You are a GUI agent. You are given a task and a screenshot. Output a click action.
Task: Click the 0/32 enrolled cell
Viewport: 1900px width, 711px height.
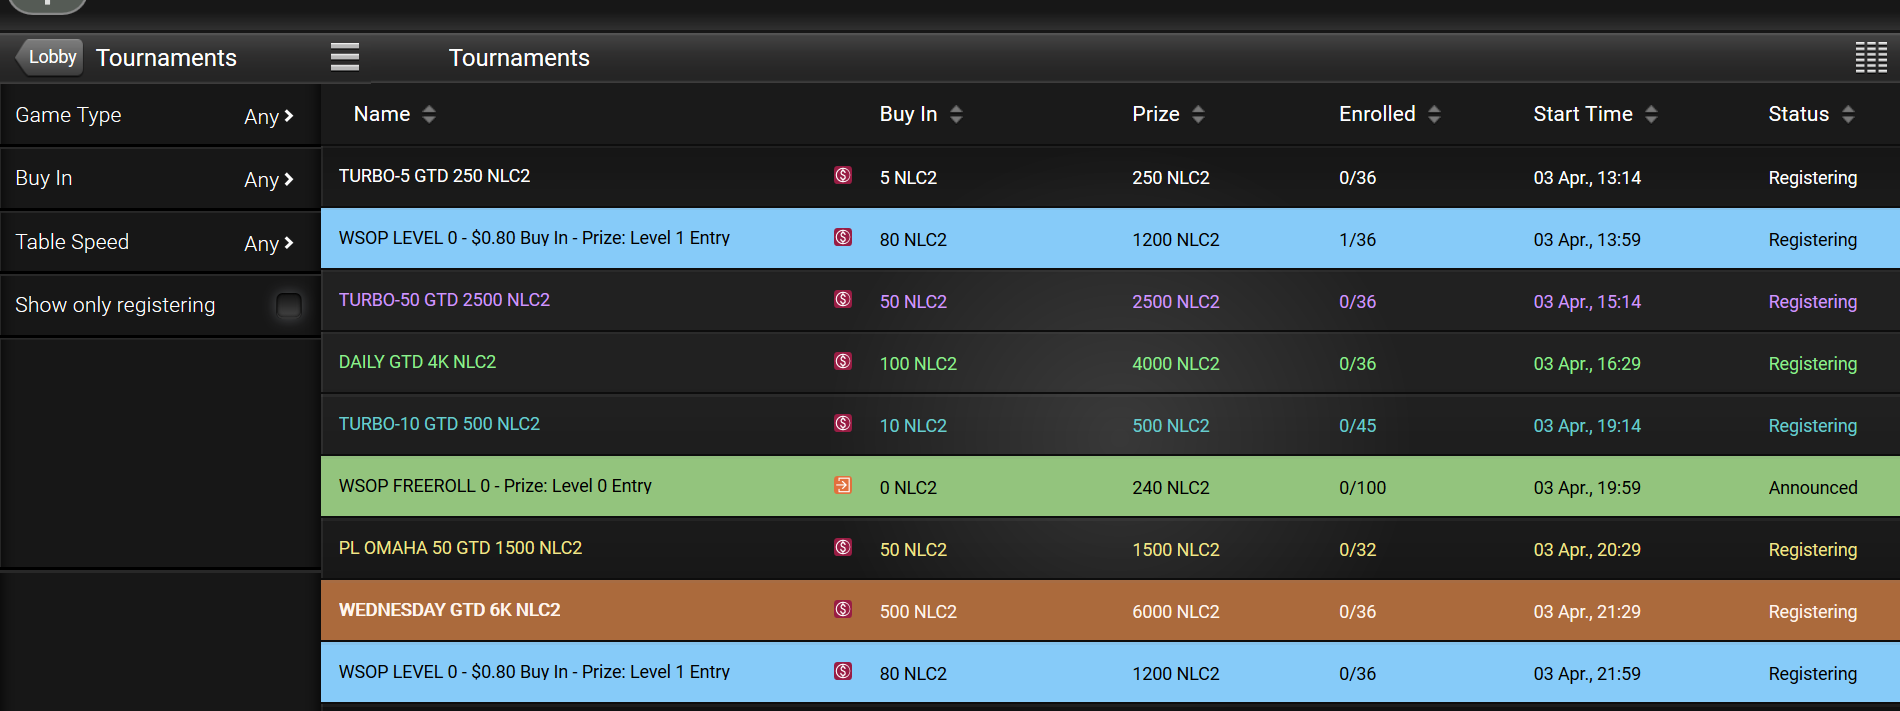tap(1358, 550)
